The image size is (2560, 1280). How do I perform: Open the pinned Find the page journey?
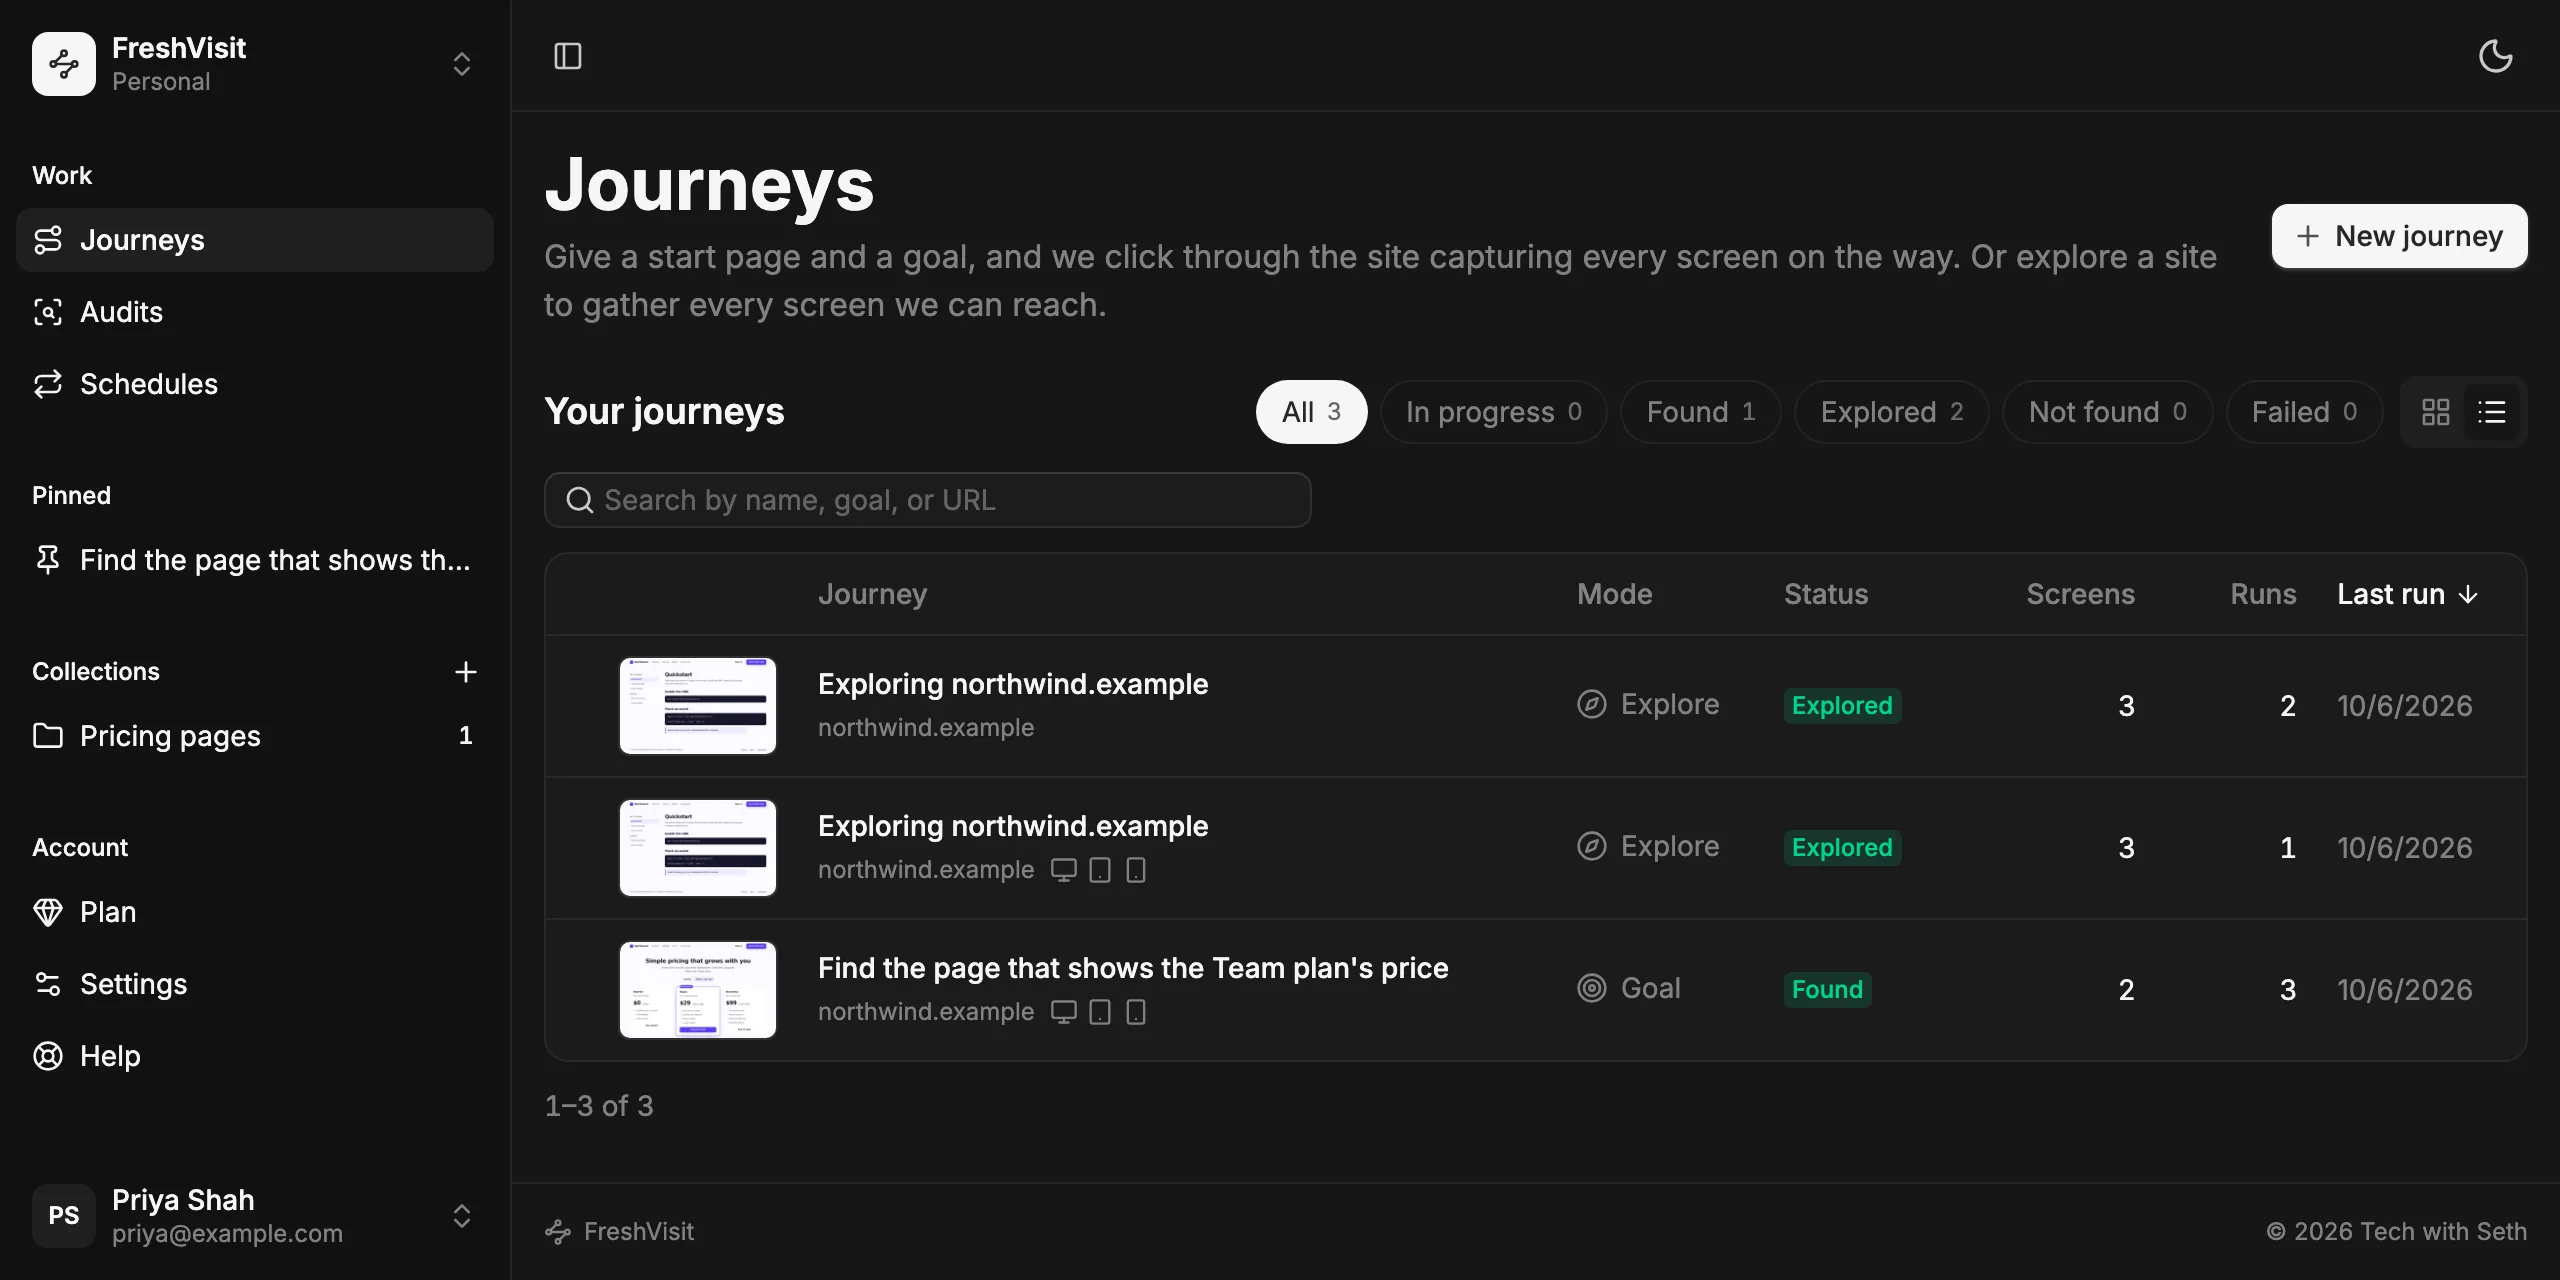point(254,560)
